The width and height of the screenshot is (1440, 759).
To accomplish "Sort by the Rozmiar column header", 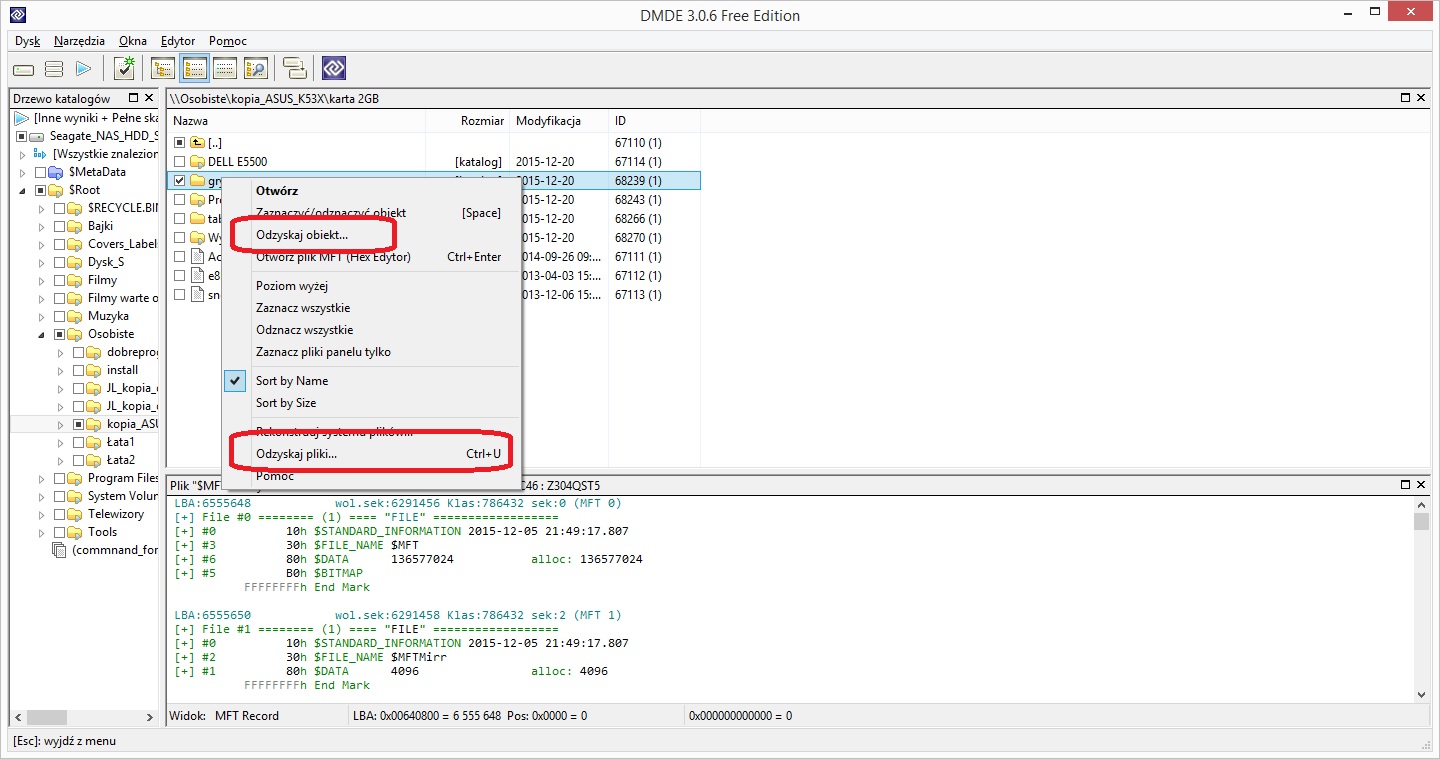I will [x=467, y=120].
